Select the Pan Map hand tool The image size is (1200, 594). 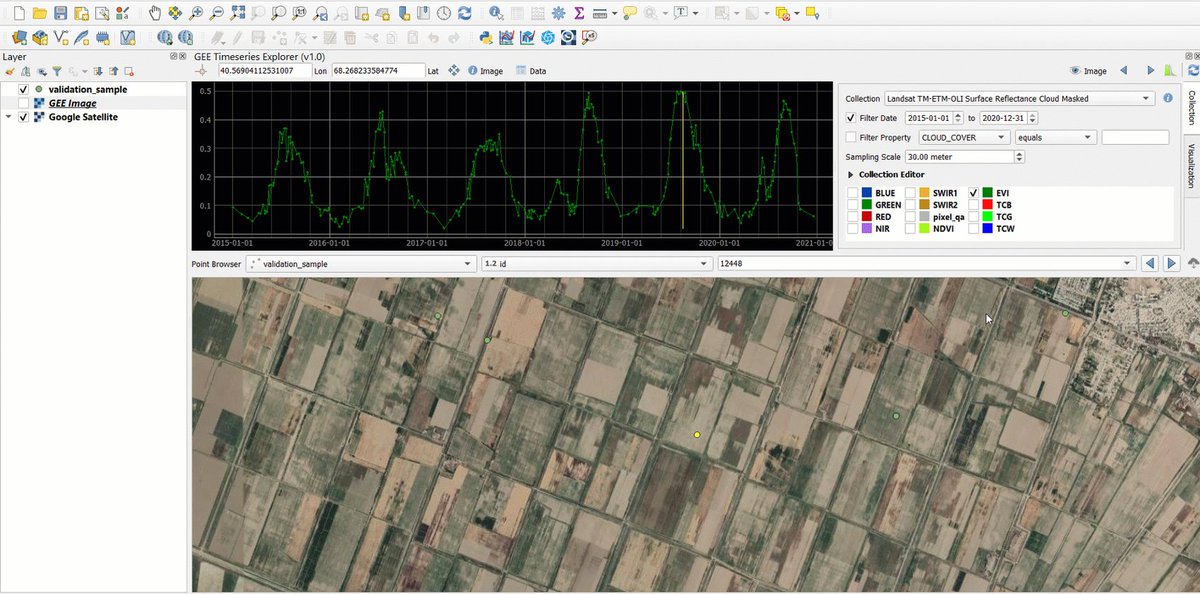coord(153,13)
